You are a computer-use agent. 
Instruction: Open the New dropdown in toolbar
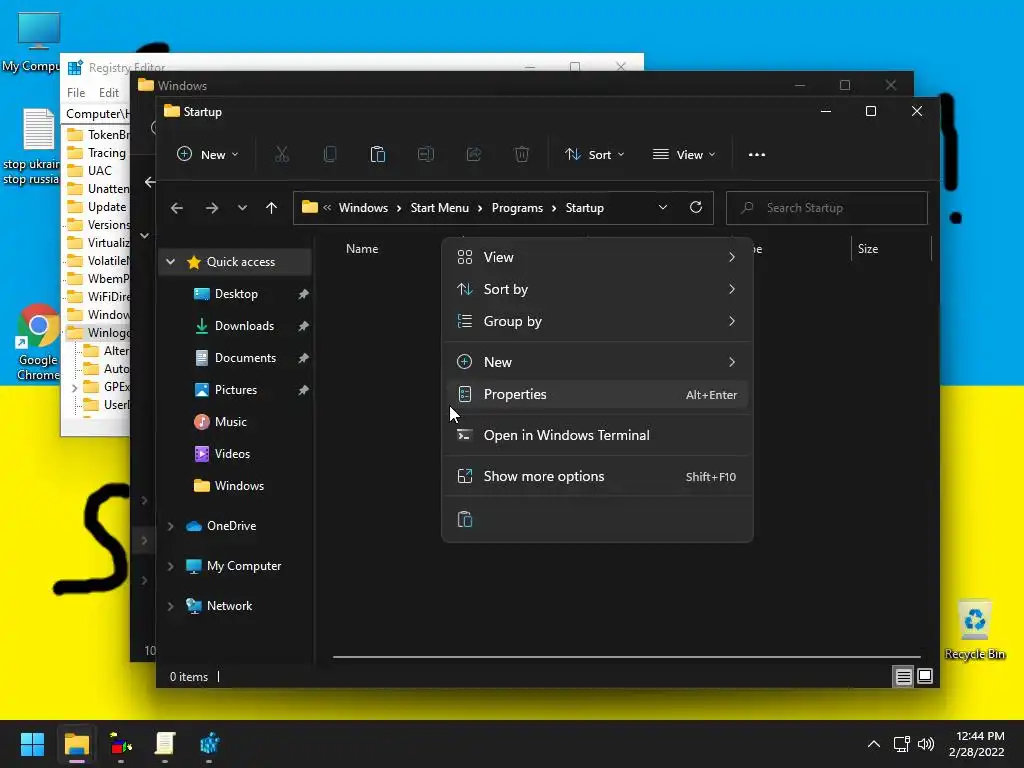[208, 155]
